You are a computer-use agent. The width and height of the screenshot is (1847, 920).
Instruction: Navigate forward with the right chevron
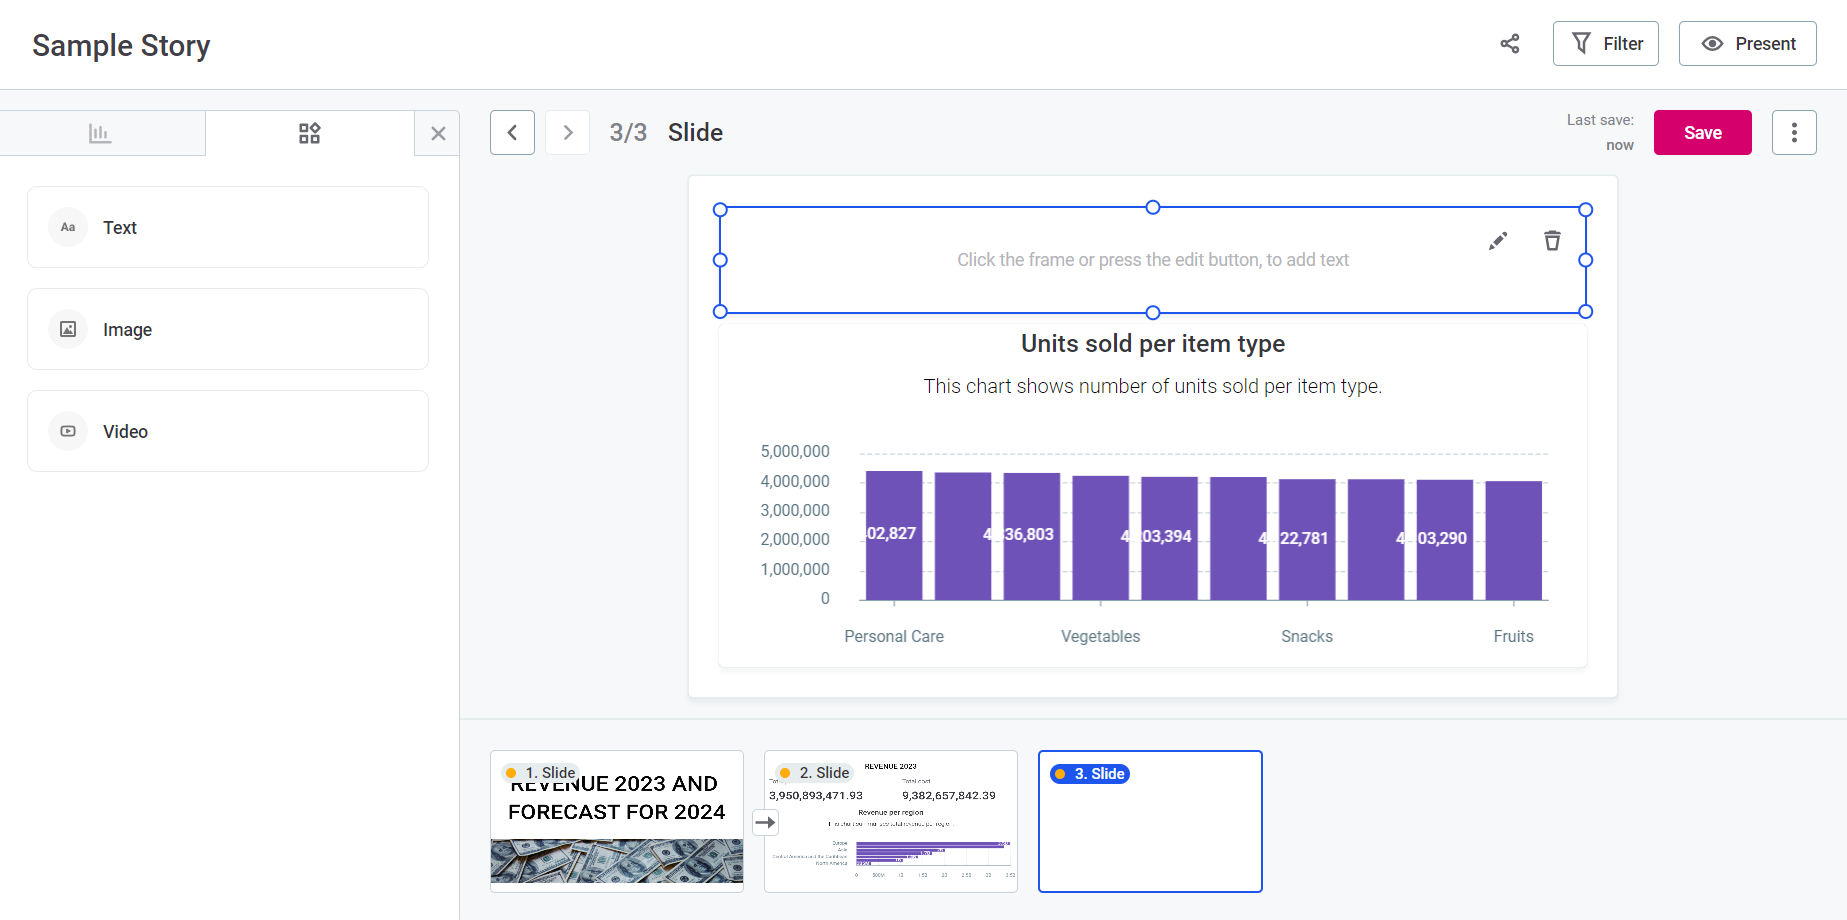point(567,132)
